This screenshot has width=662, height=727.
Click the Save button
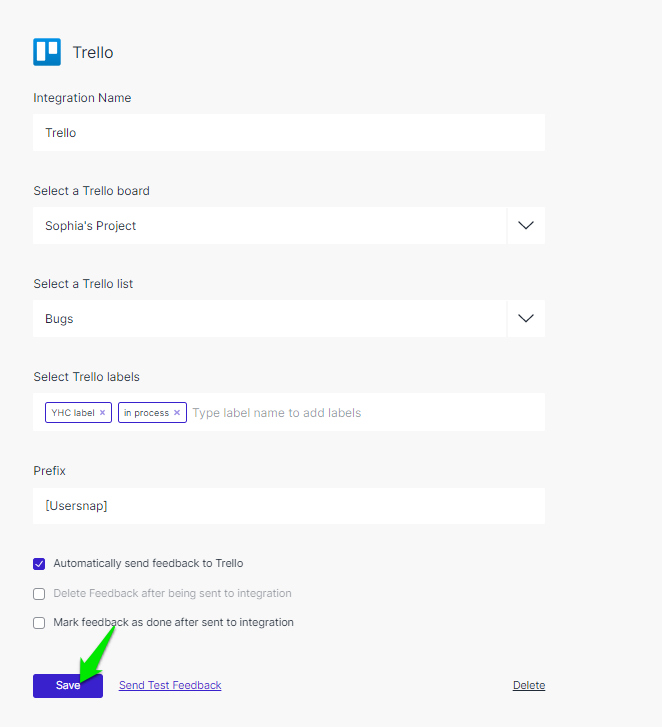pos(68,686)
